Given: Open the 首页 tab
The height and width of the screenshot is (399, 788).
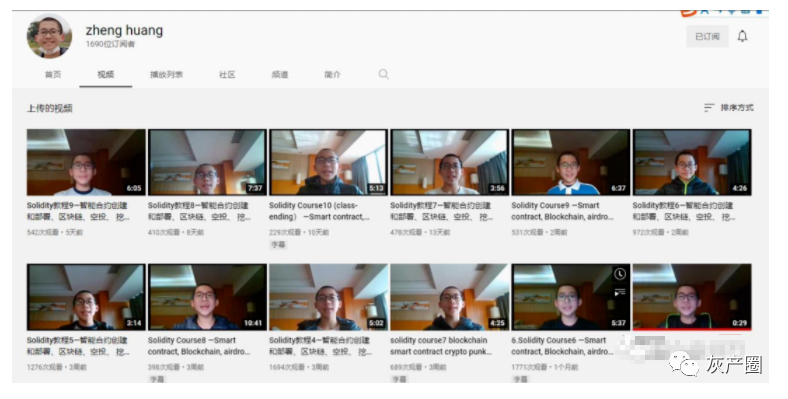Looking at the screenshot, I should [53, 74].
